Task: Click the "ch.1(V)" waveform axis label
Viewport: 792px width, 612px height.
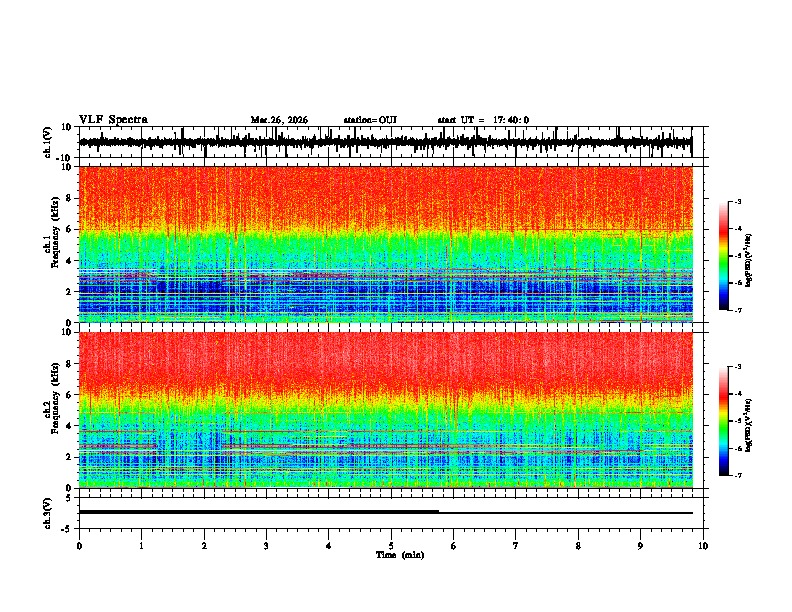Action: (x=48, y=142)
